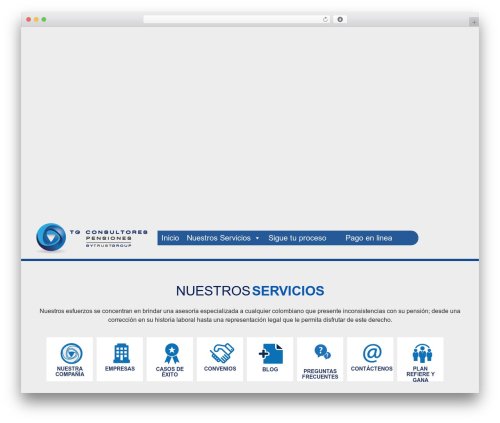
Task: Click the Contáctenos at-sign icon
Action: tap(372, 353)
